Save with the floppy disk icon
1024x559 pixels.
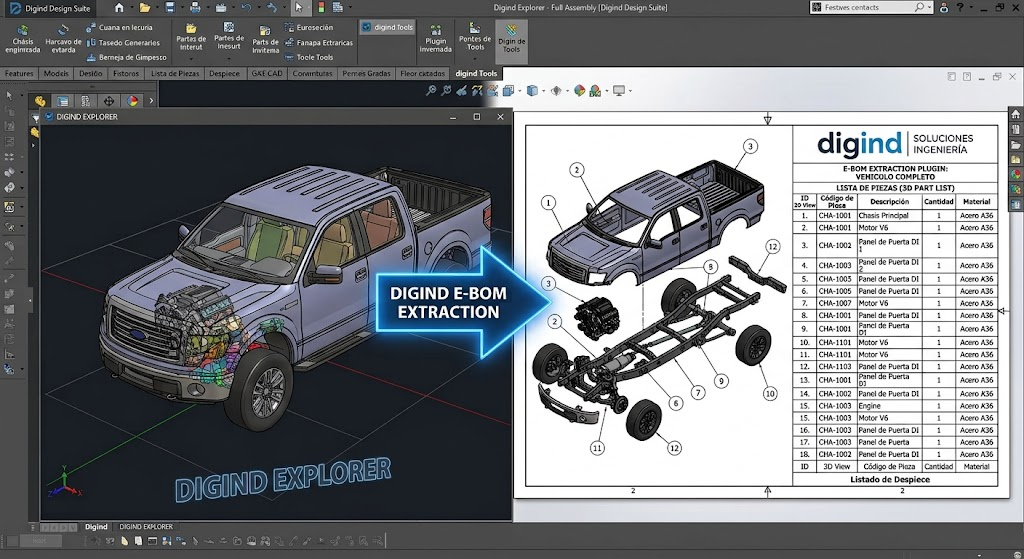coord(170,8)
